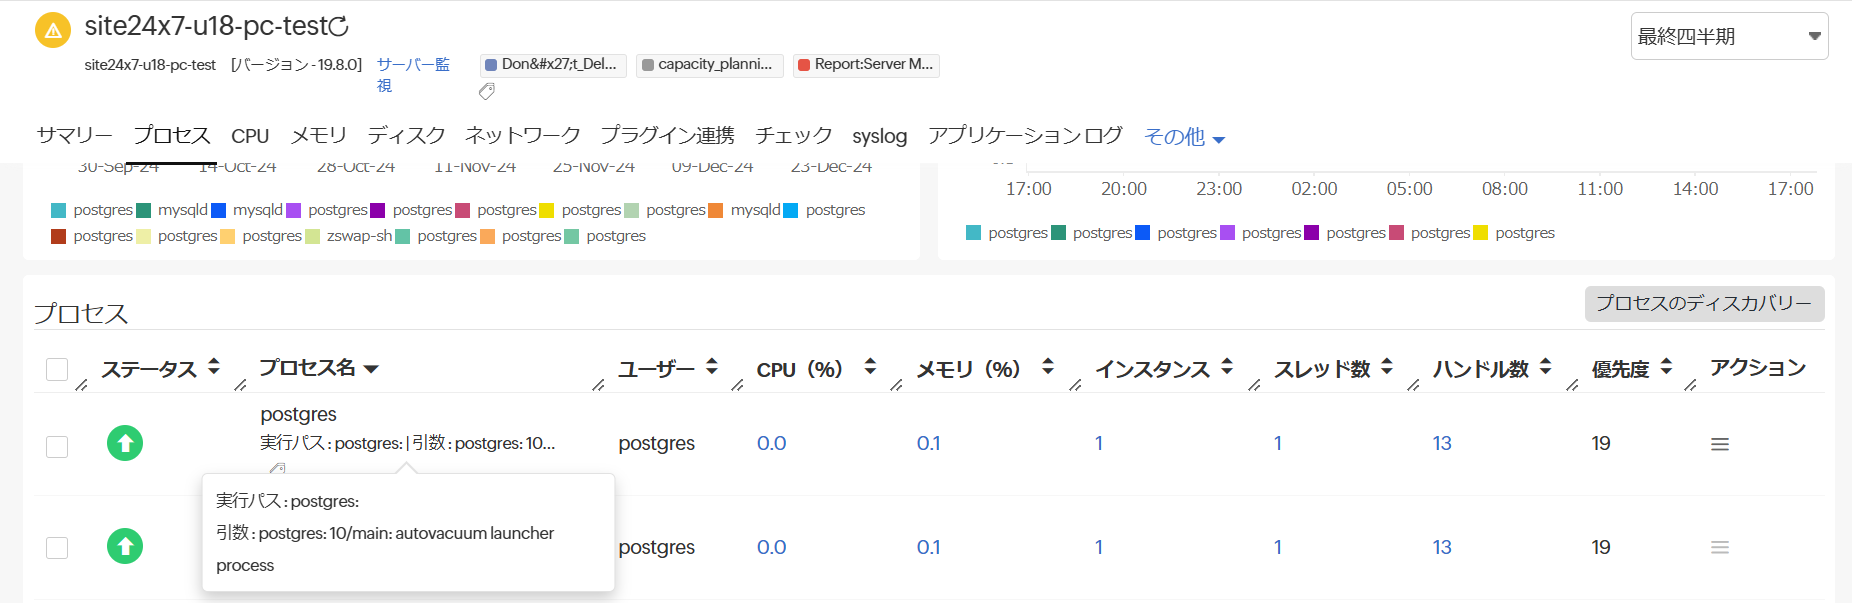Click the プロセスのディスカバリー button
Screen dimensions: 1852x603
(x=1704, y=304)
